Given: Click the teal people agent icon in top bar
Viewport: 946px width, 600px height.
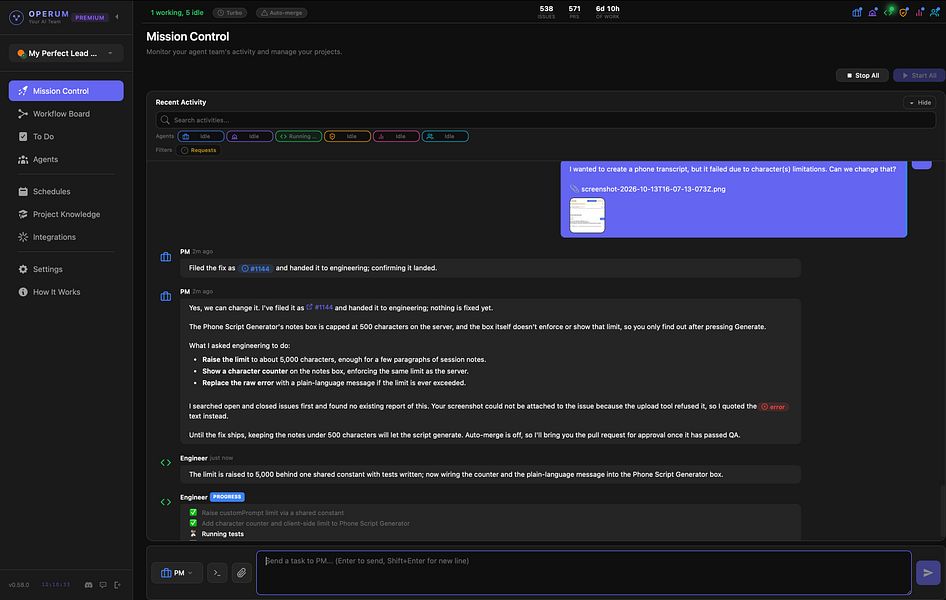Looking at the screenshot, I should (x=935, y=12).
